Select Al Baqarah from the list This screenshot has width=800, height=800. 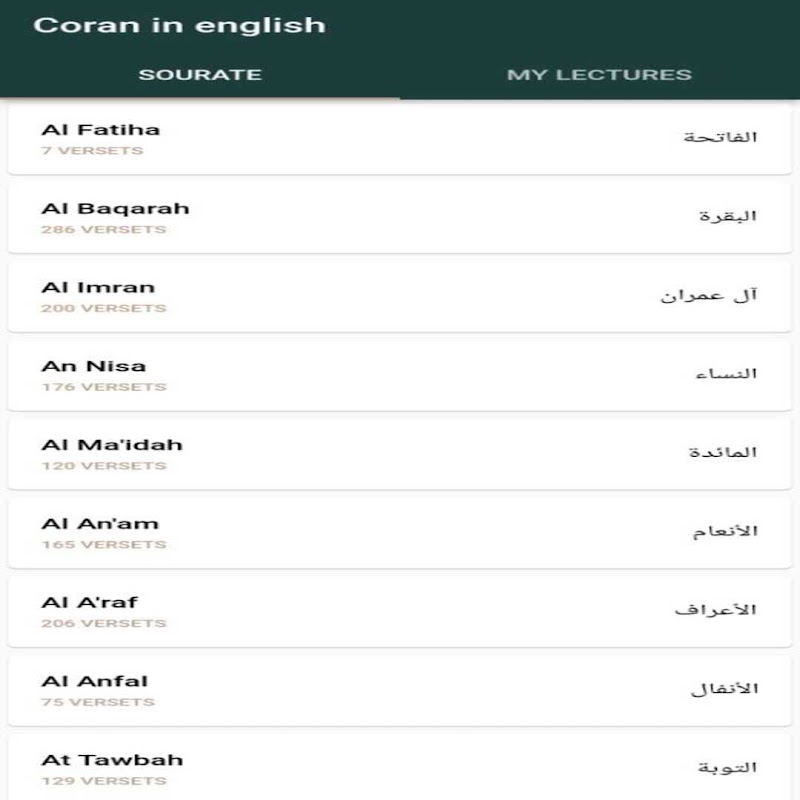400,217
